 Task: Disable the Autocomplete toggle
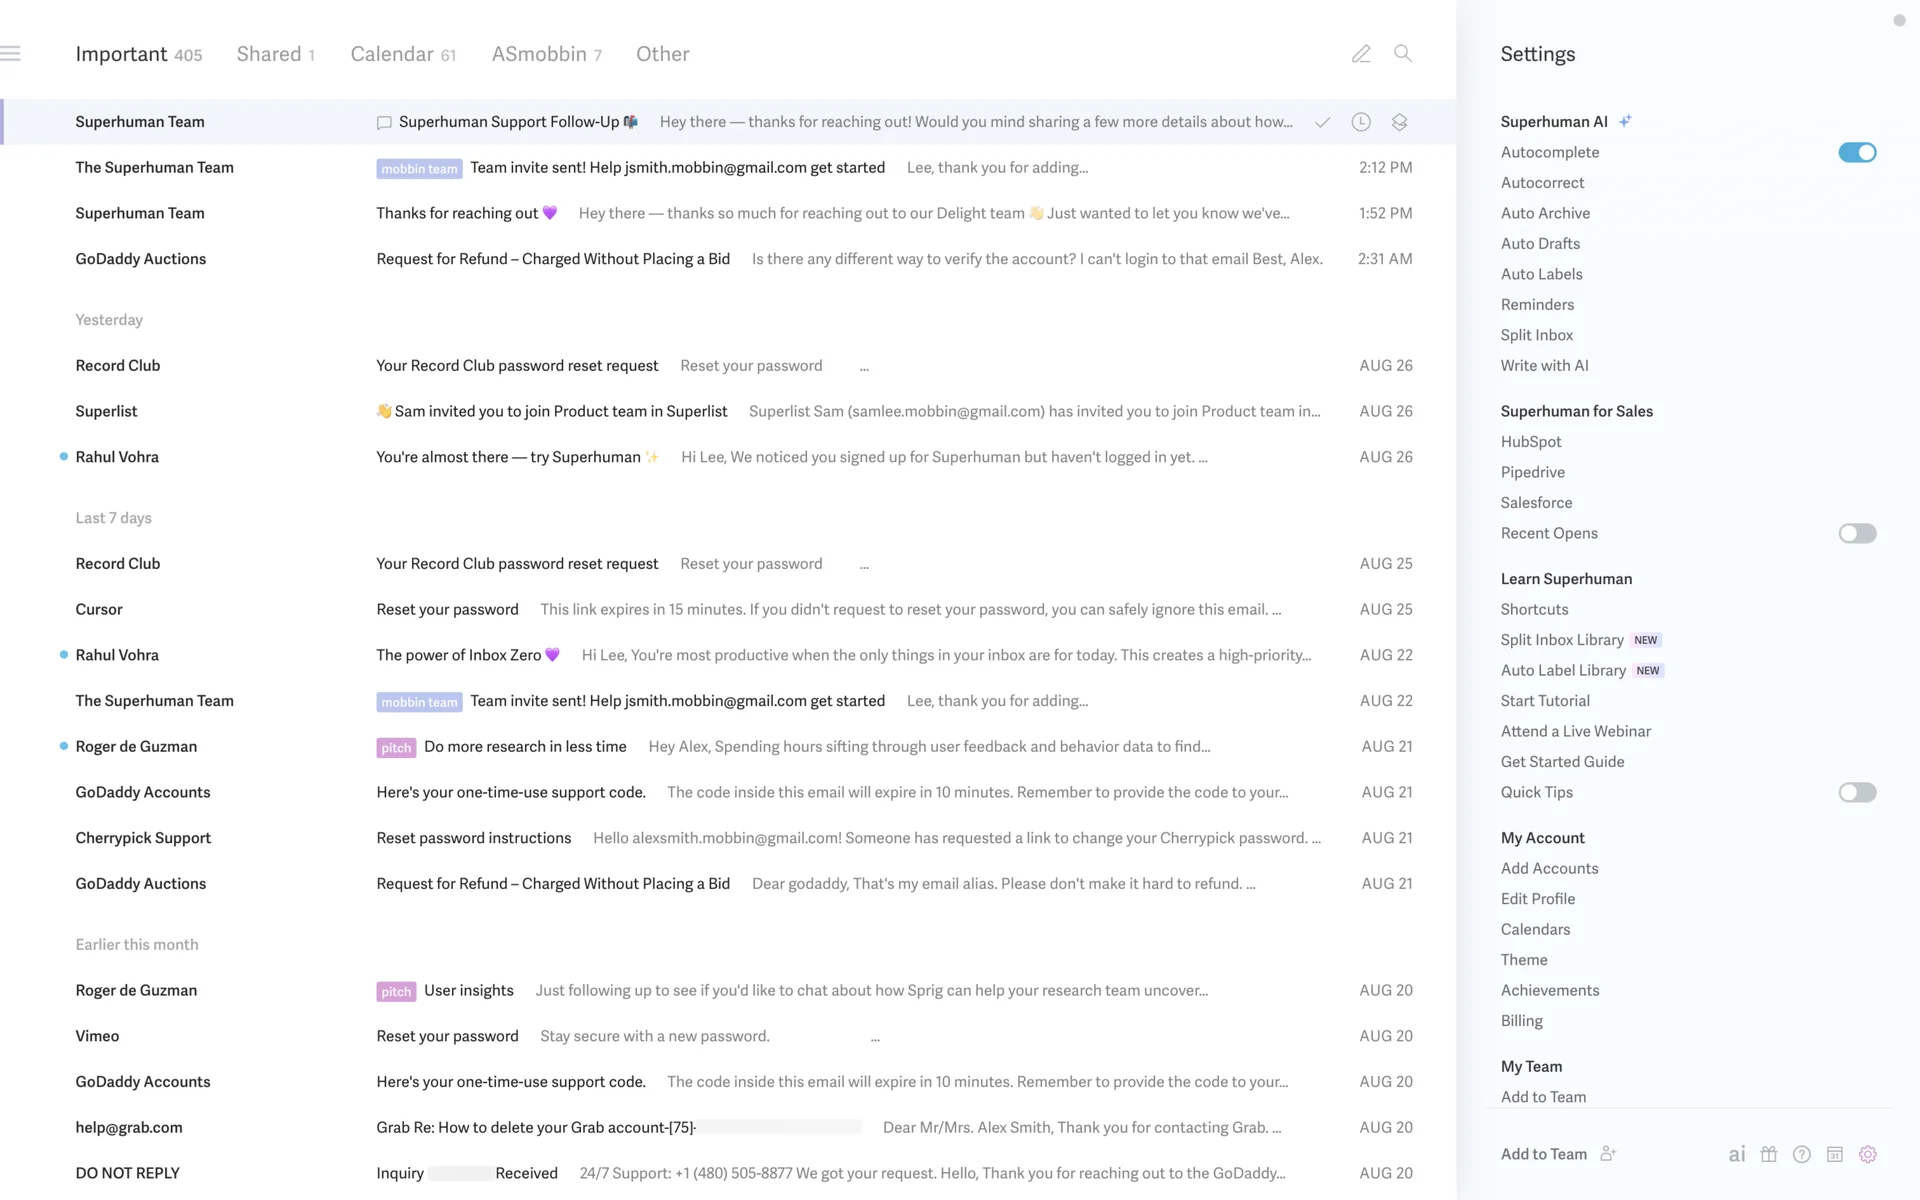[x=1857, y=152]
